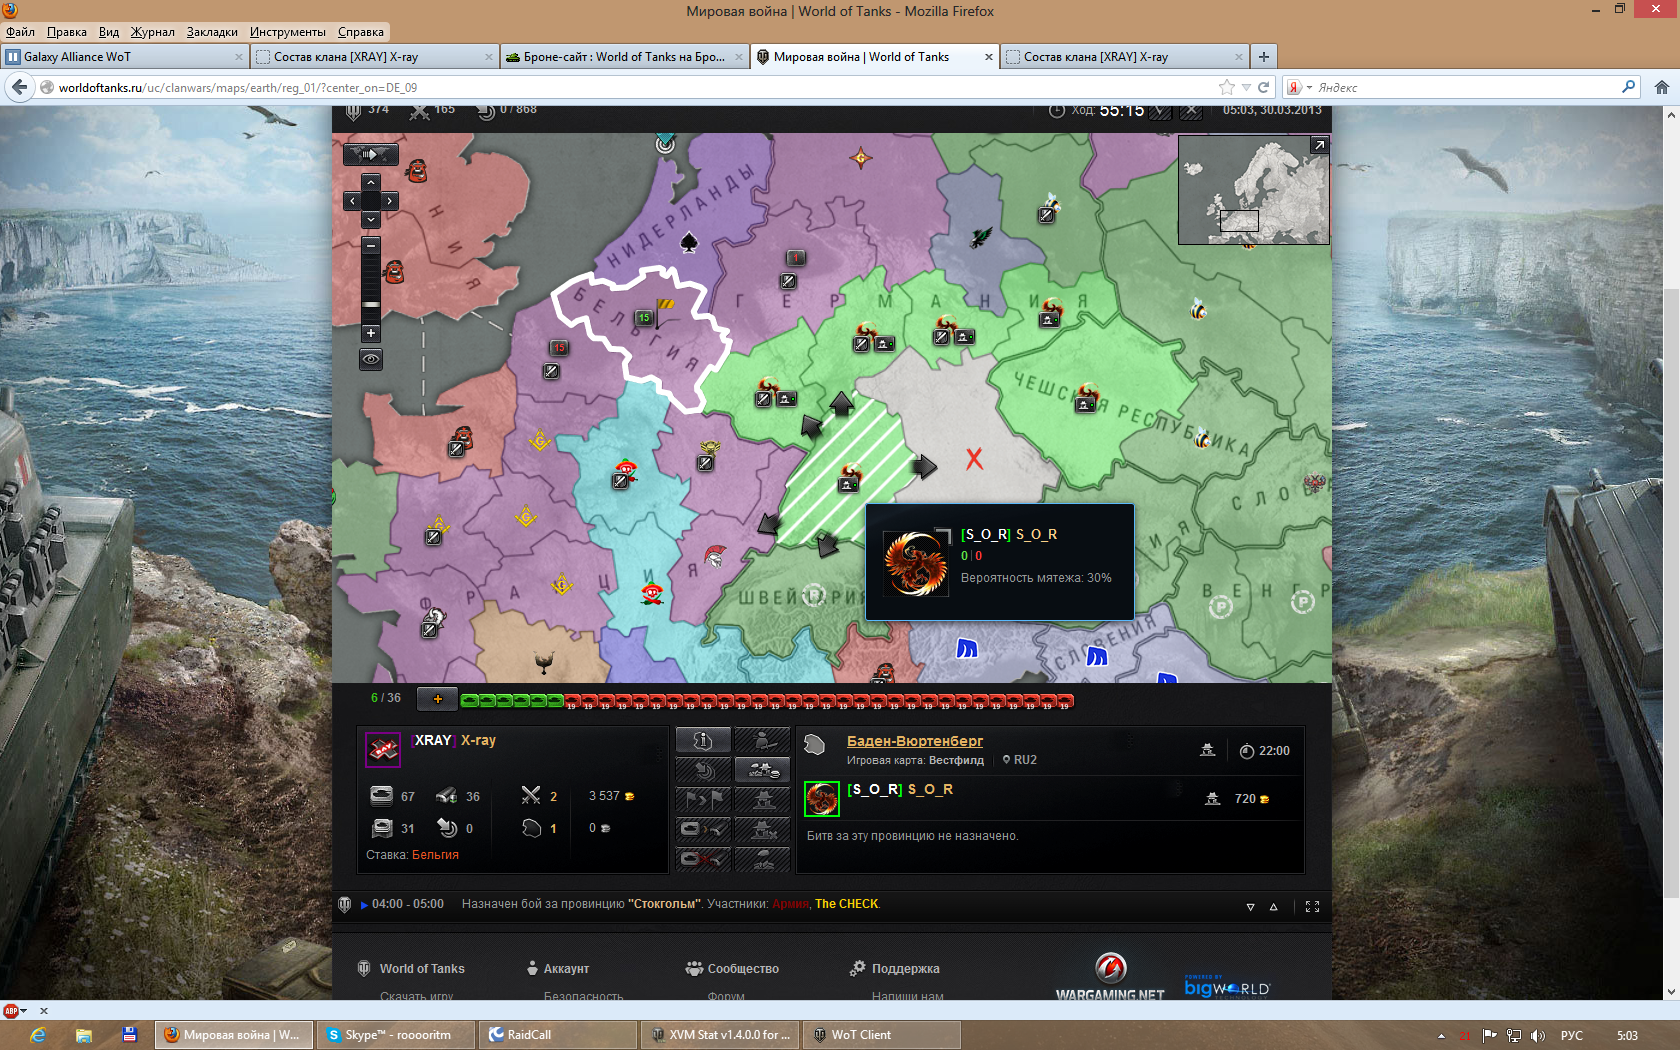Click the XRAY clan emblem
The image size is (1680, 1050).
pyautogui.click(x=383, y=749)
